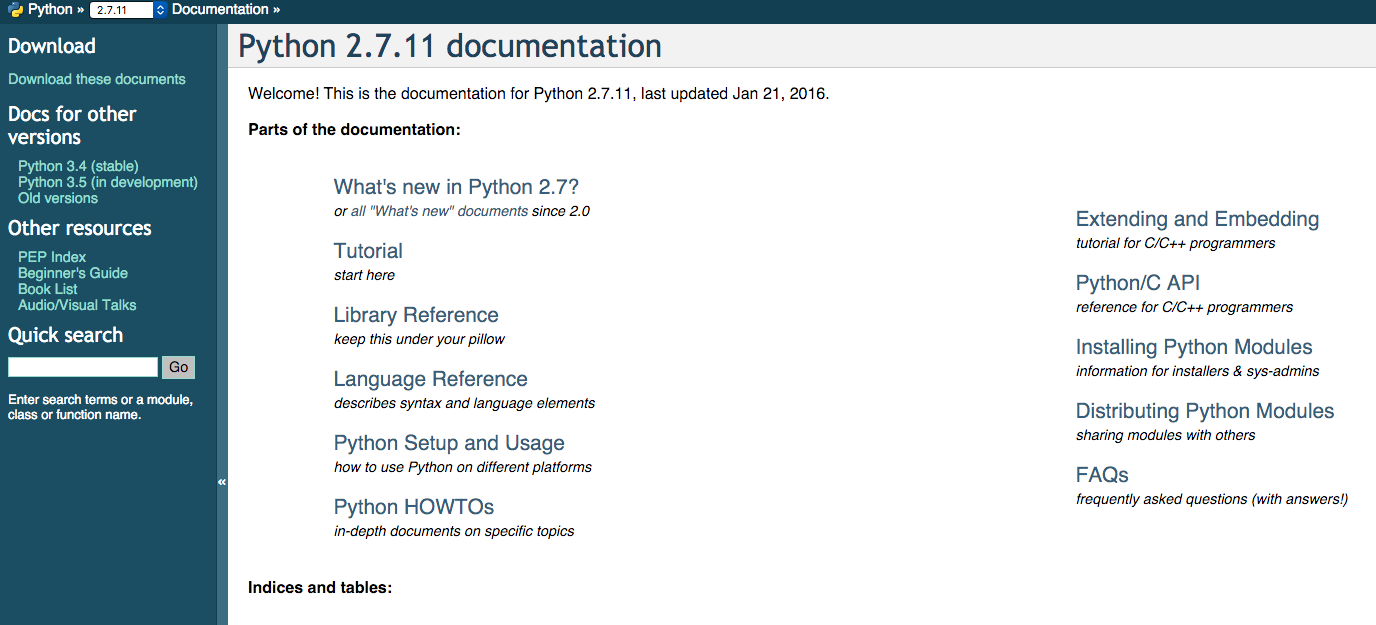Open the Old versions link
The height and width of the screenshot is (625, 1376).
[58, 198]
